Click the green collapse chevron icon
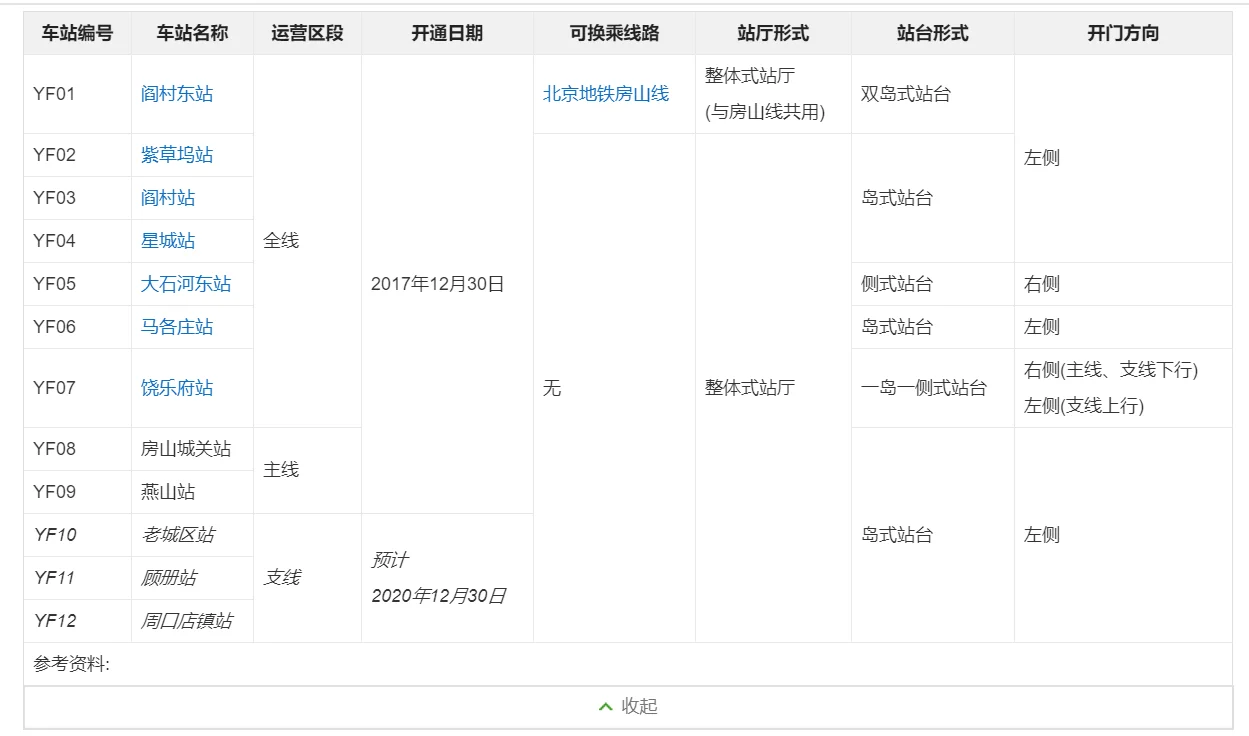This screenshot has width=1249, height=736. tap(605, 707)
